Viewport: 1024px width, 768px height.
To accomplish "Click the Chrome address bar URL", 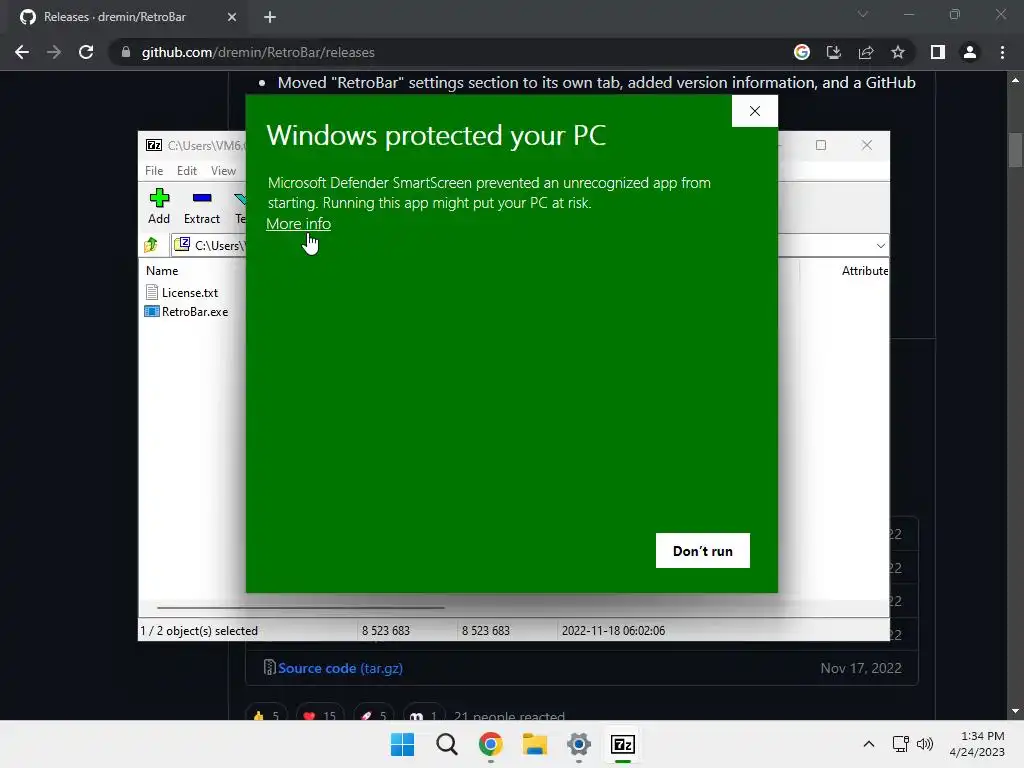I will click(x=258, y=52).
